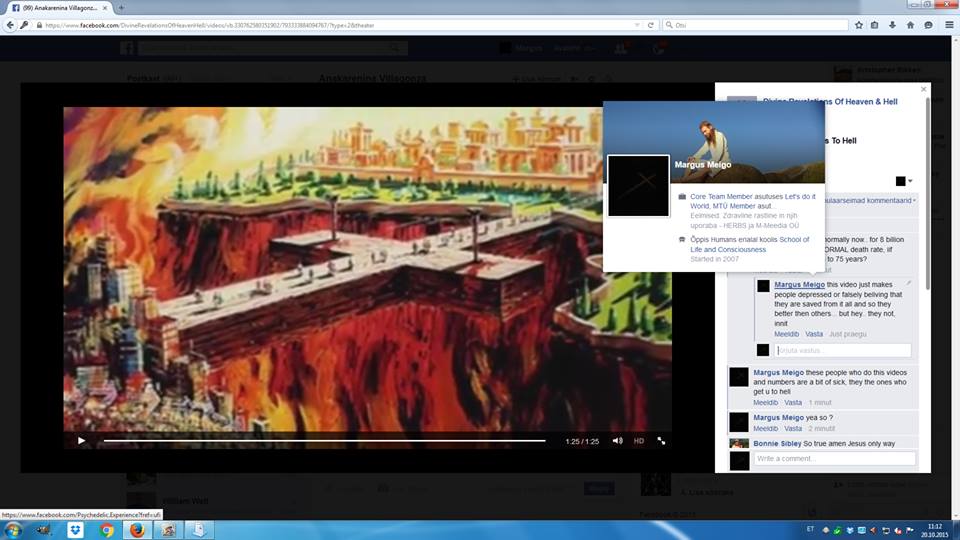The image size is (960, 540).
Task: Click the ET language indicator
Action: 810,530
